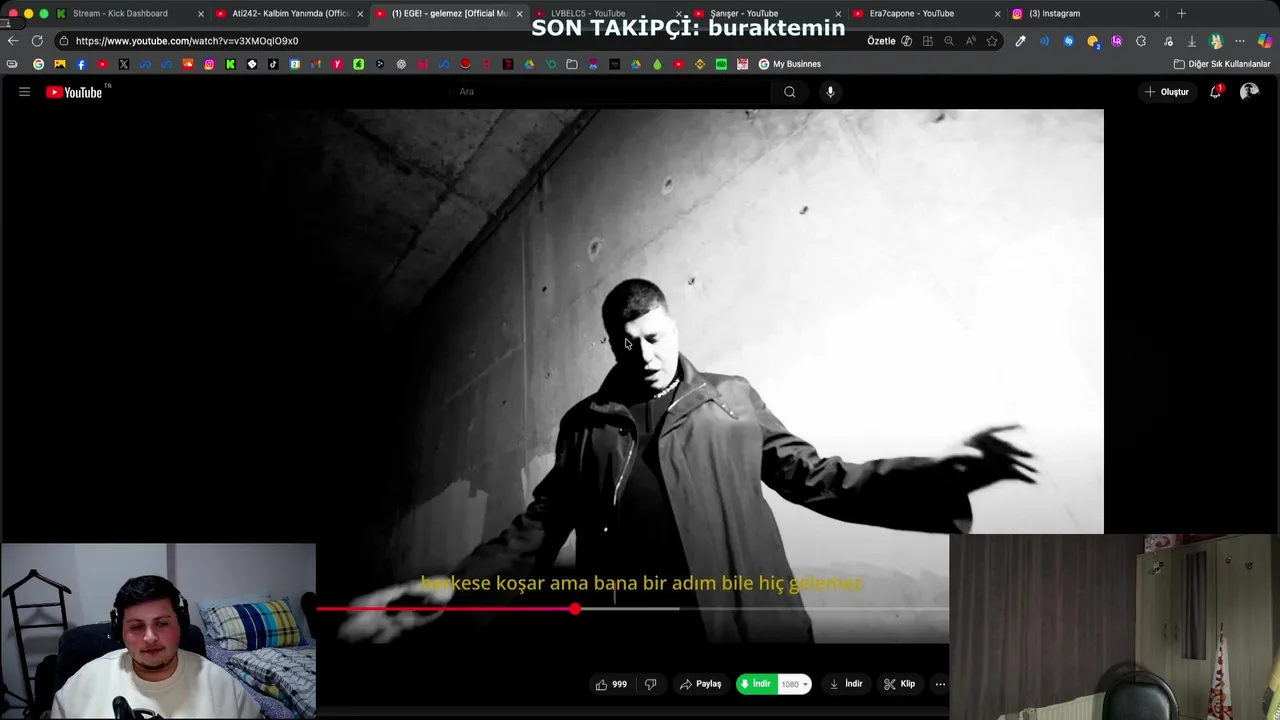
Task: Click the YouTube search magnifier button
Action: coord(790,92)
